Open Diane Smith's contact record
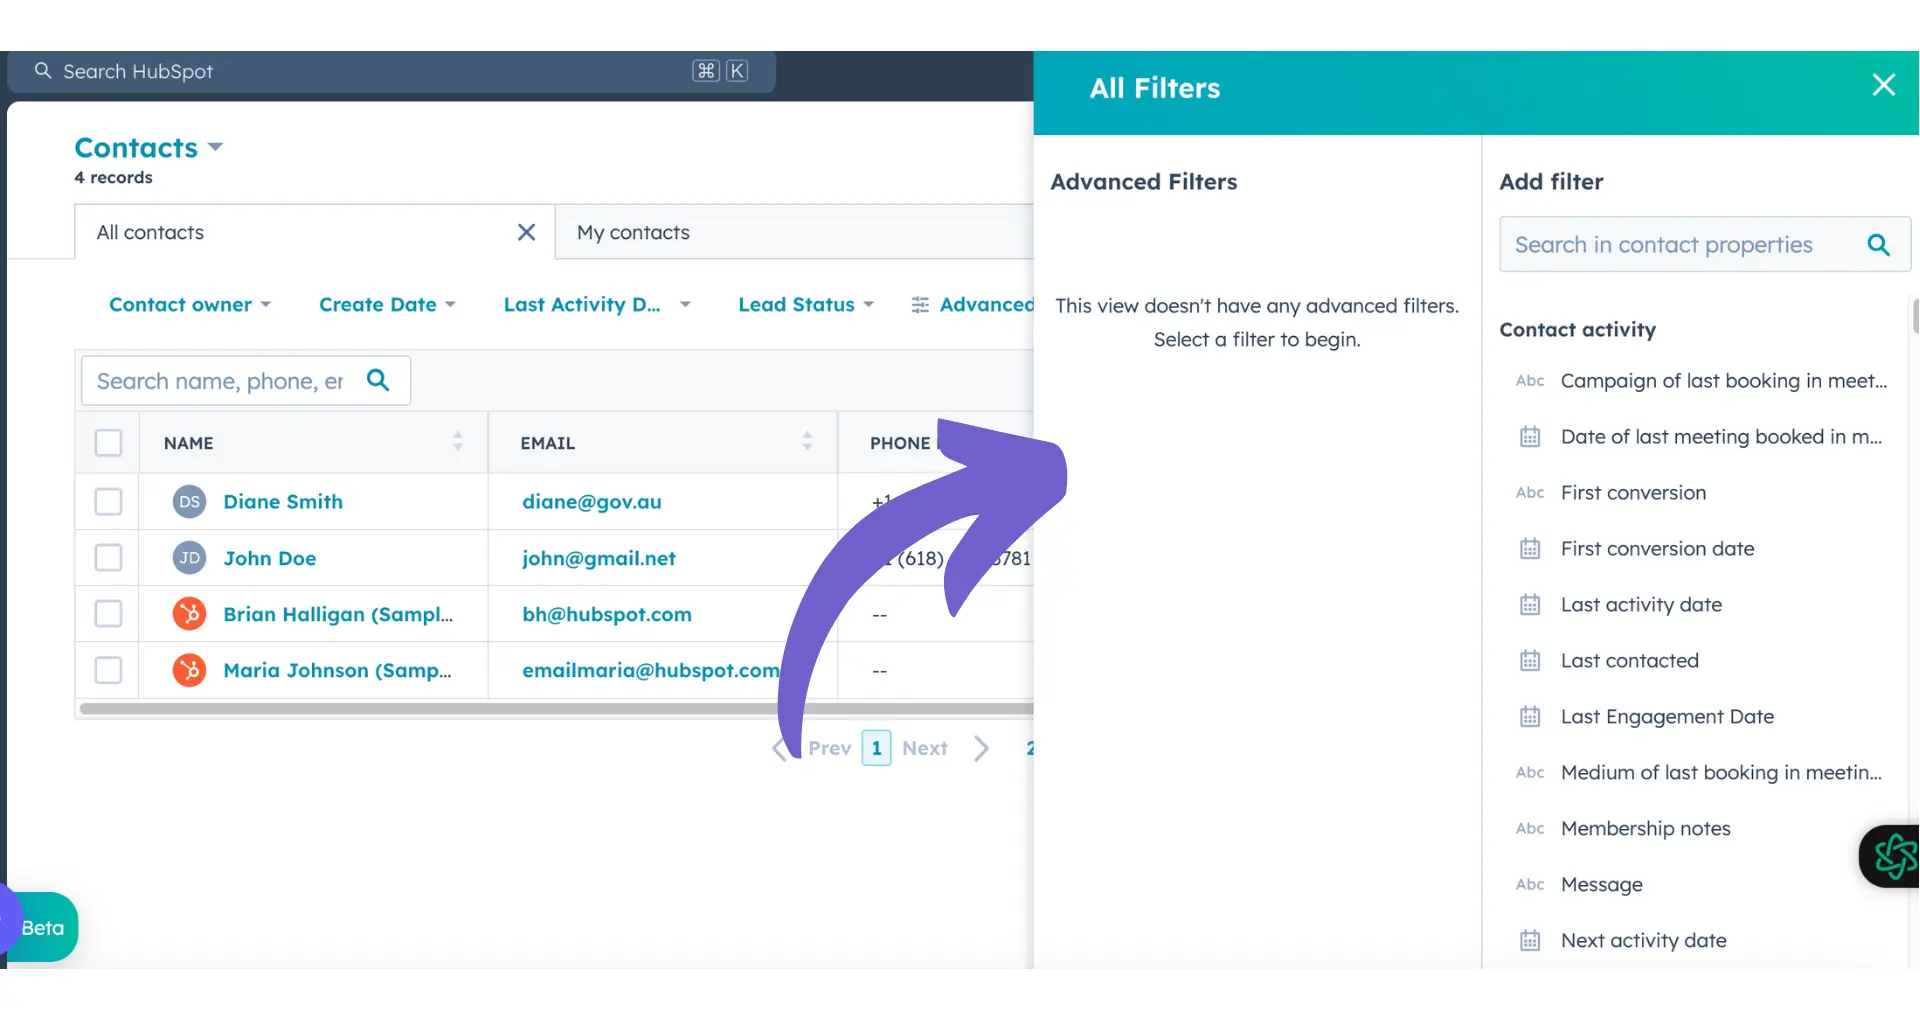 283,502
